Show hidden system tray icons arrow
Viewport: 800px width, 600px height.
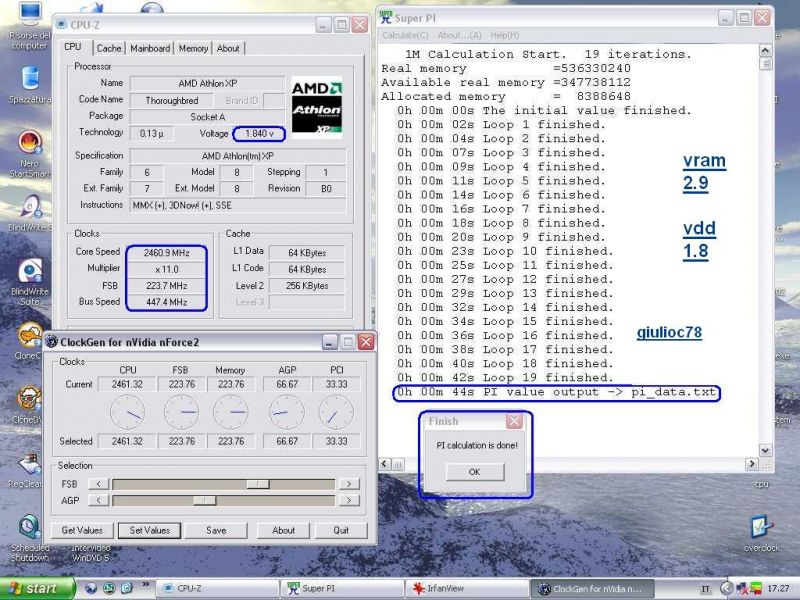727,589
